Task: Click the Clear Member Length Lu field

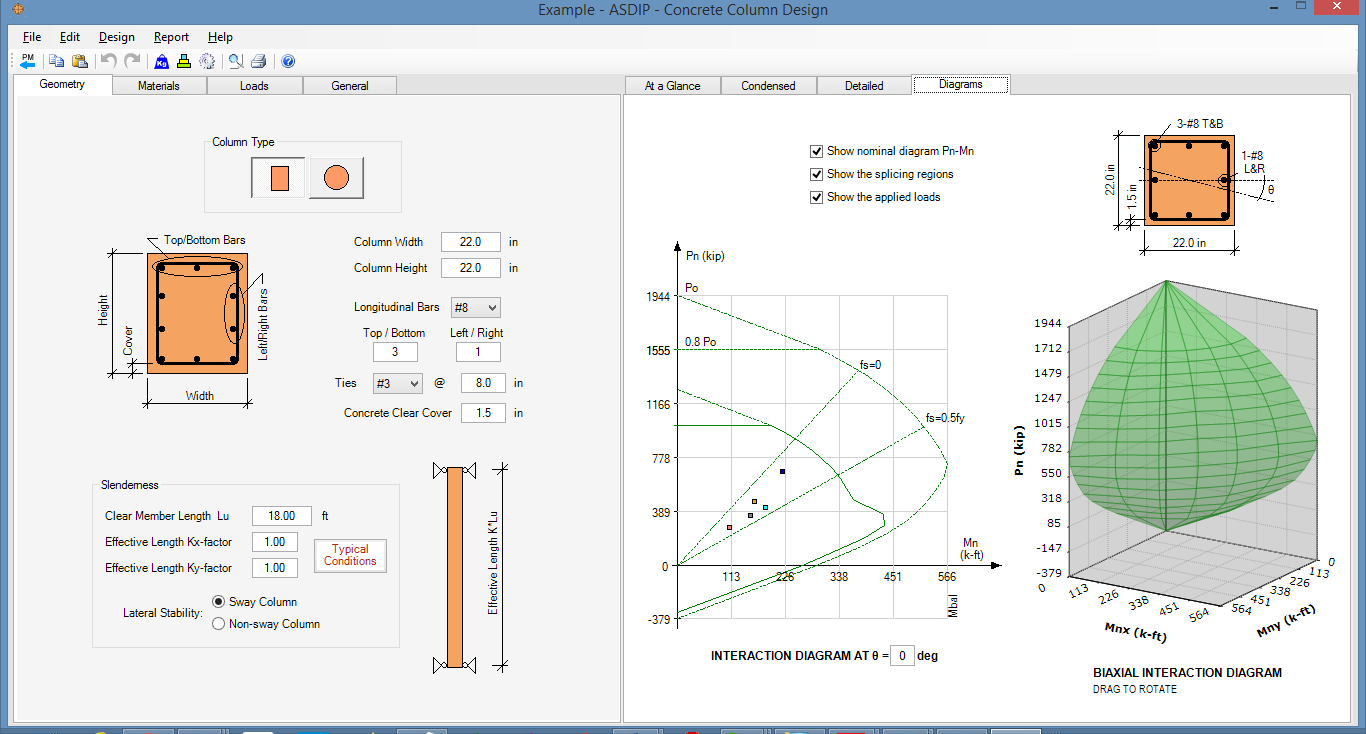Action: (x=282, y=516)
